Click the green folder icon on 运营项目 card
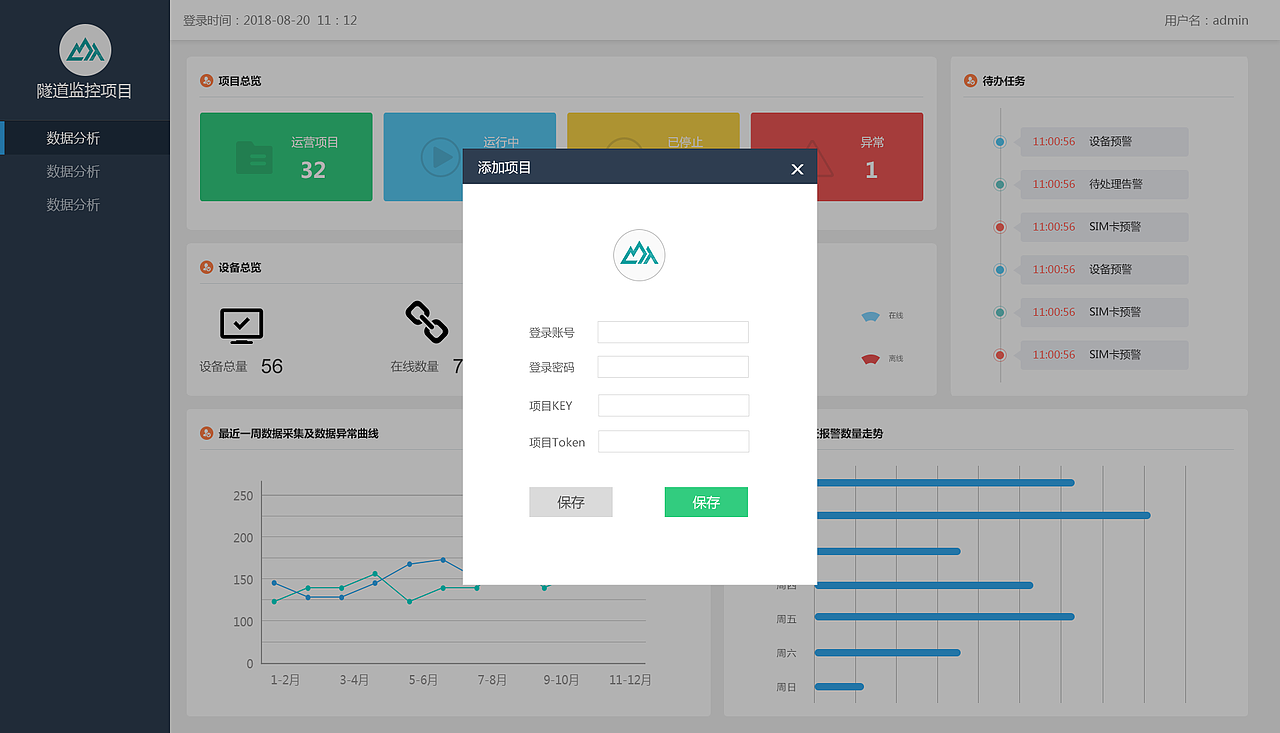The width and height of the screenshot is (1280, 733). [x=255, y=156]
